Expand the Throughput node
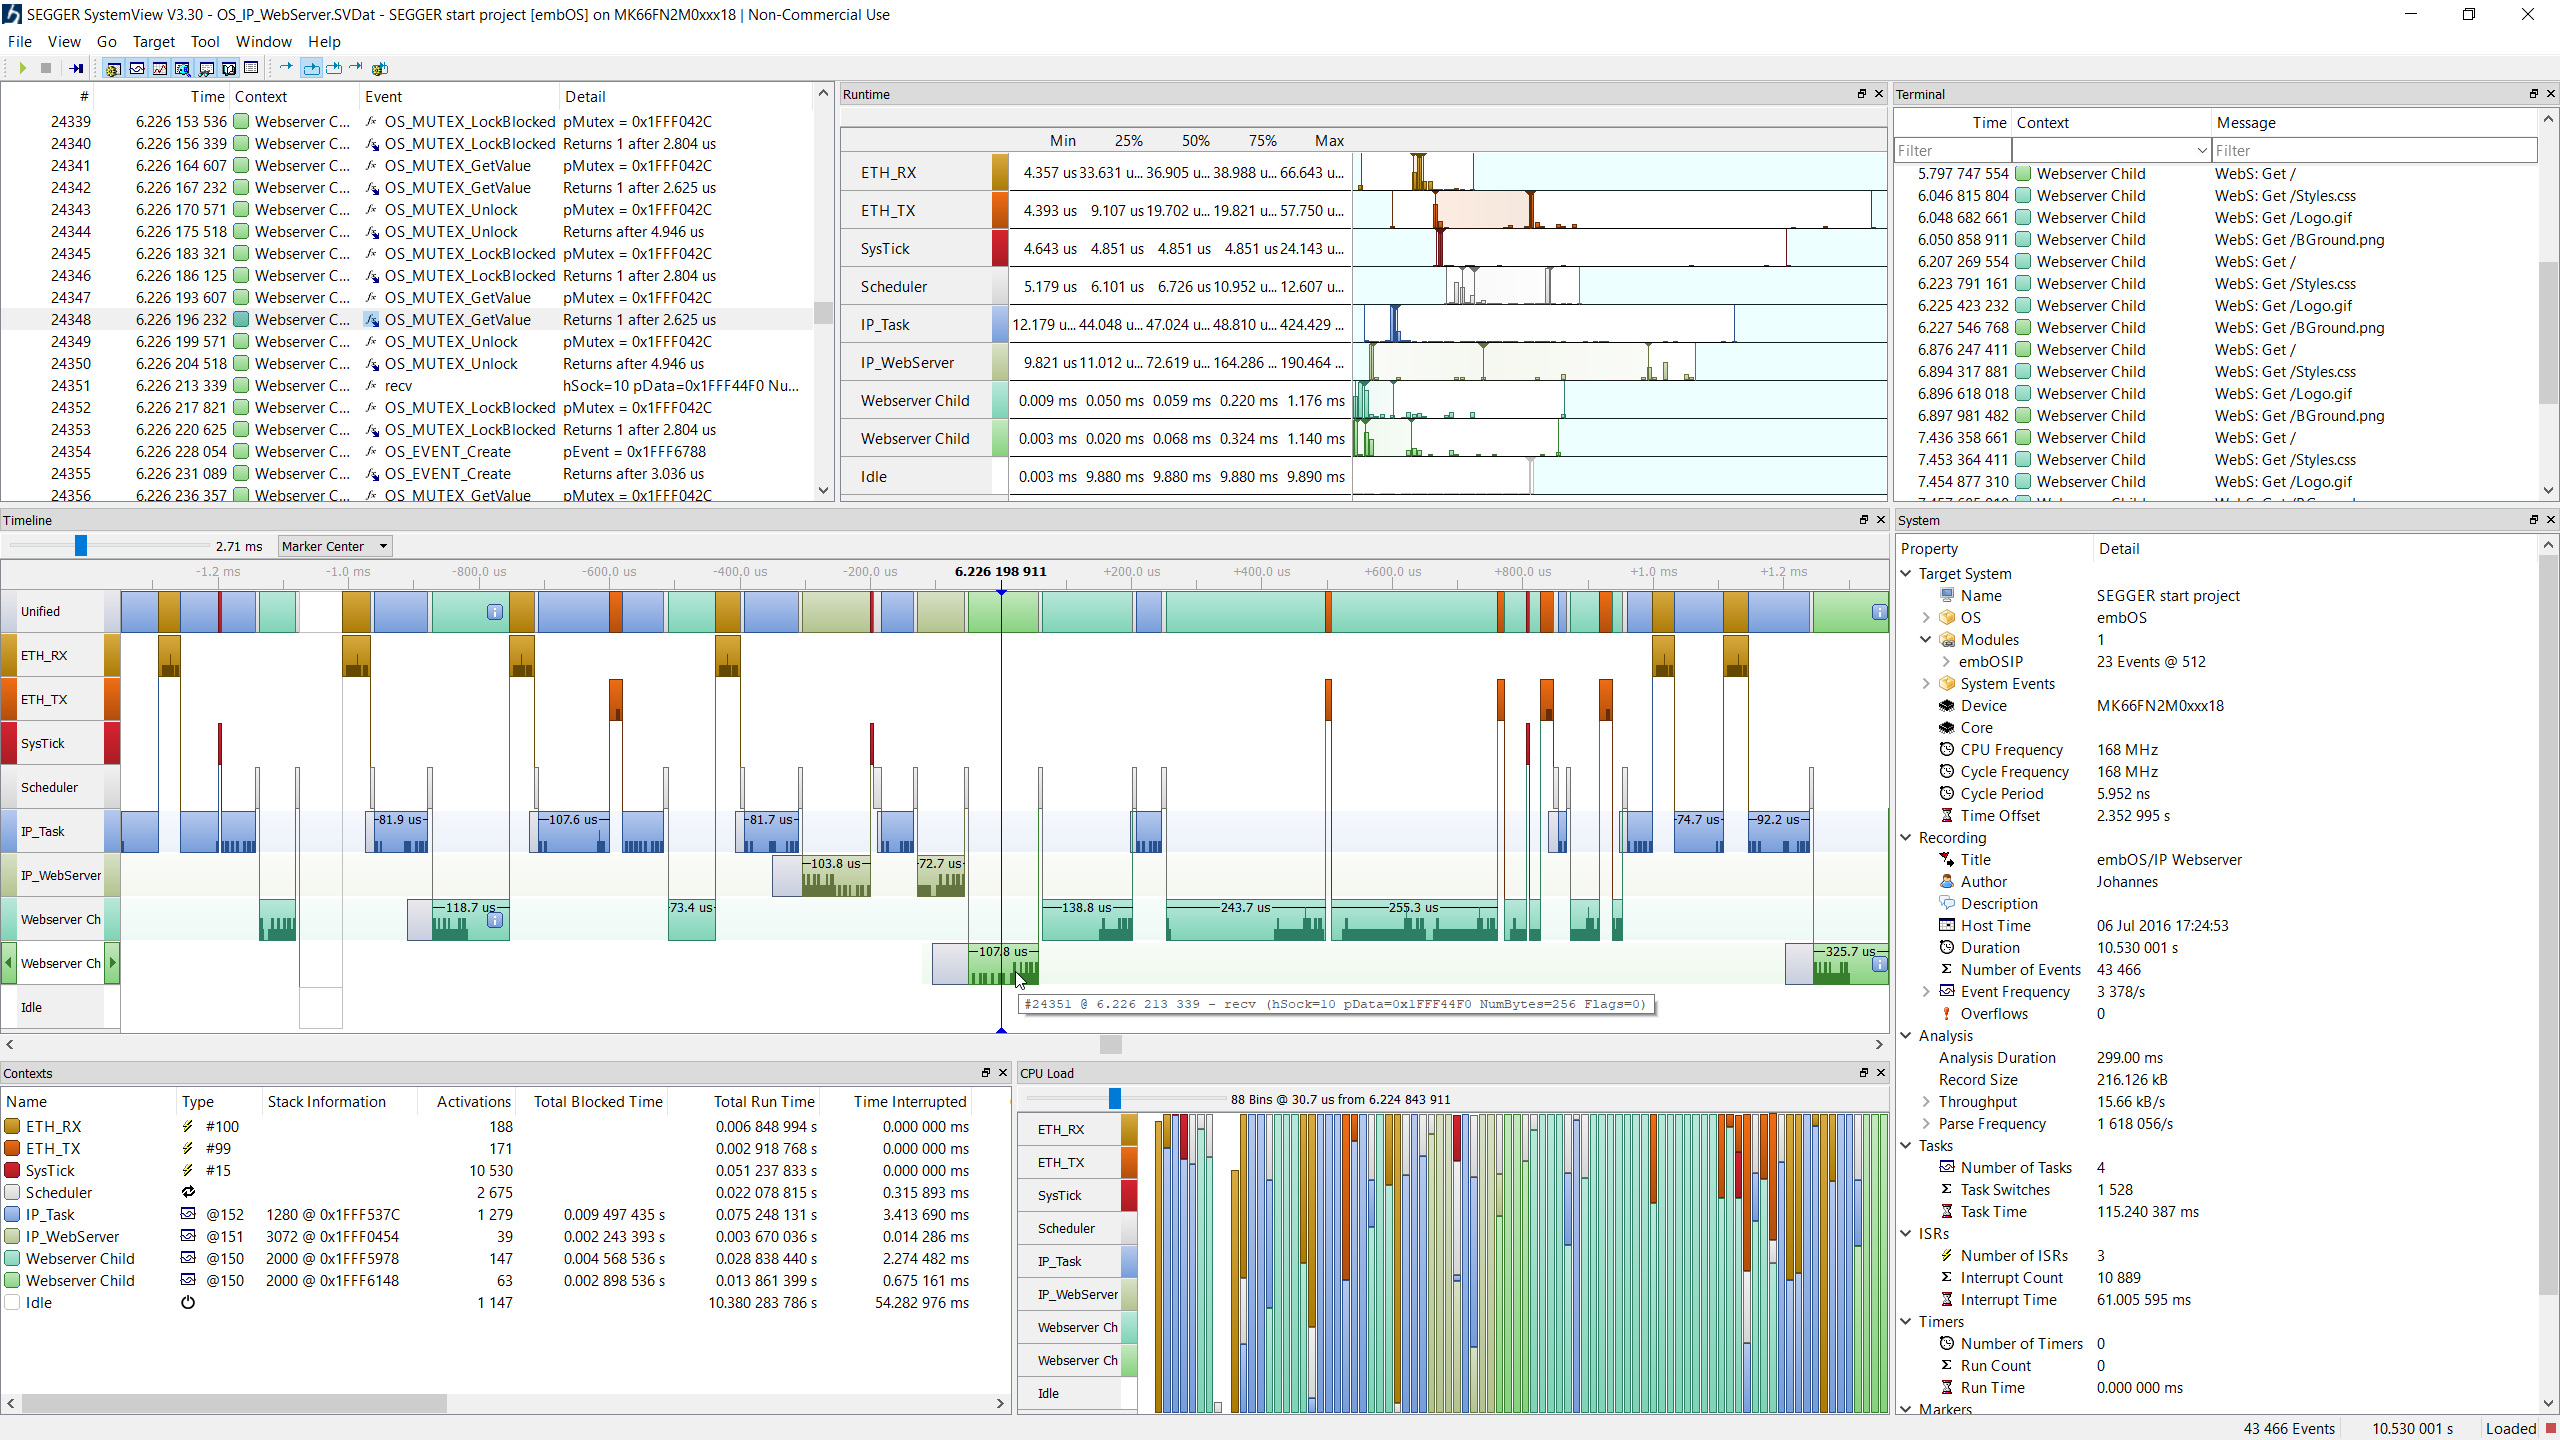 [x=1926, y=1102]
